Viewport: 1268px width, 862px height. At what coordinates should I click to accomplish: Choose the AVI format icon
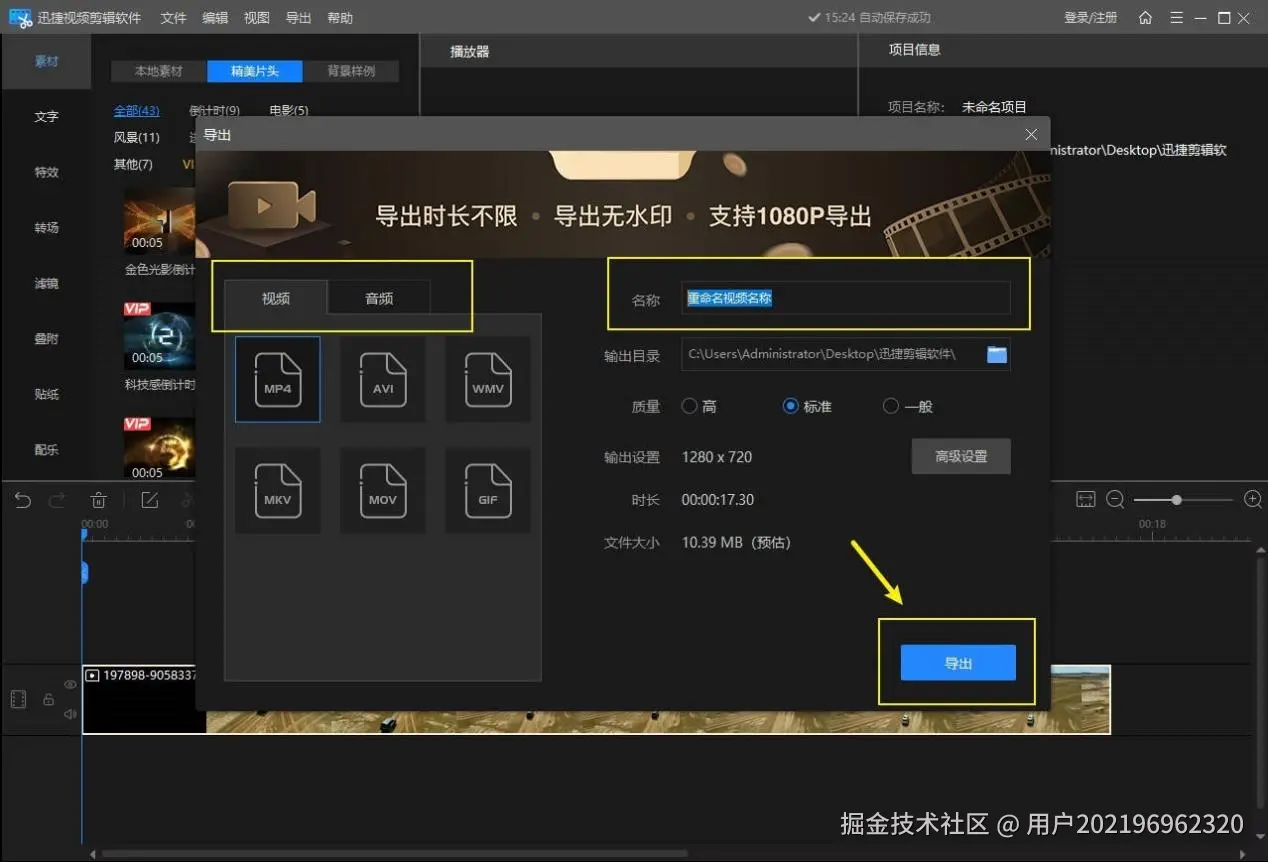(383, 379)
